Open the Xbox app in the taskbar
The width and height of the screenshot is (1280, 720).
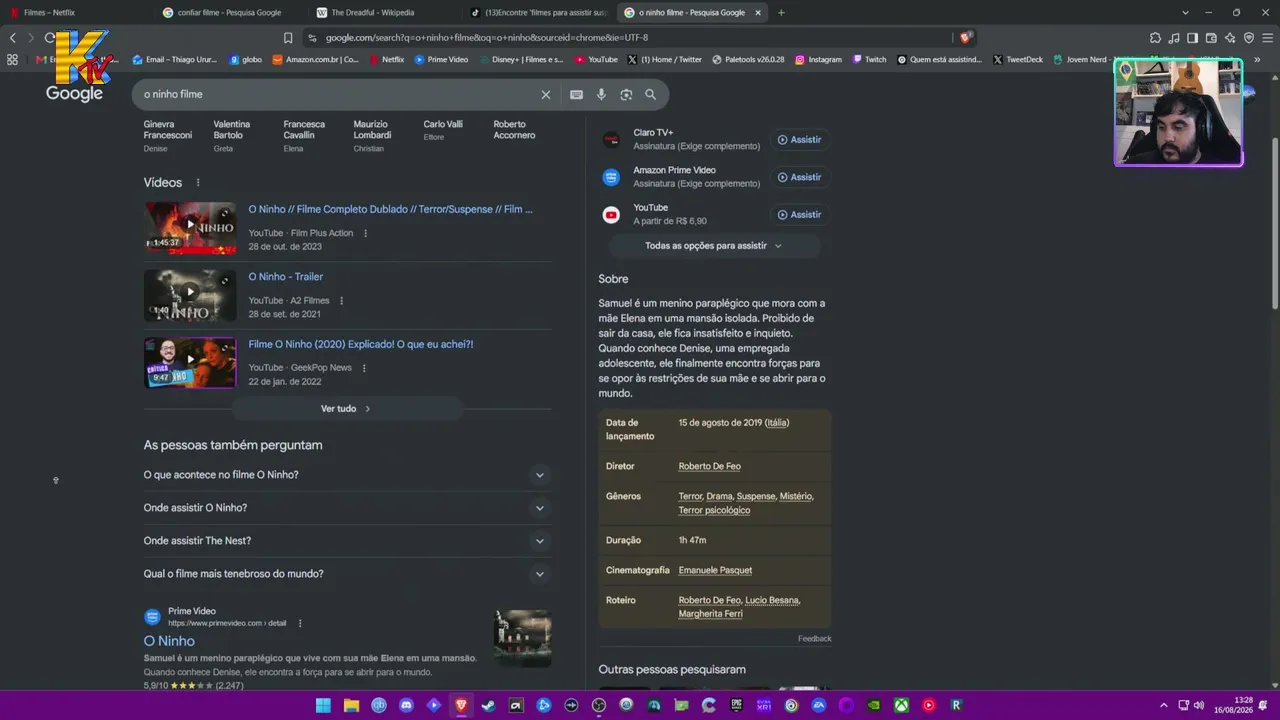click(901, 705)
